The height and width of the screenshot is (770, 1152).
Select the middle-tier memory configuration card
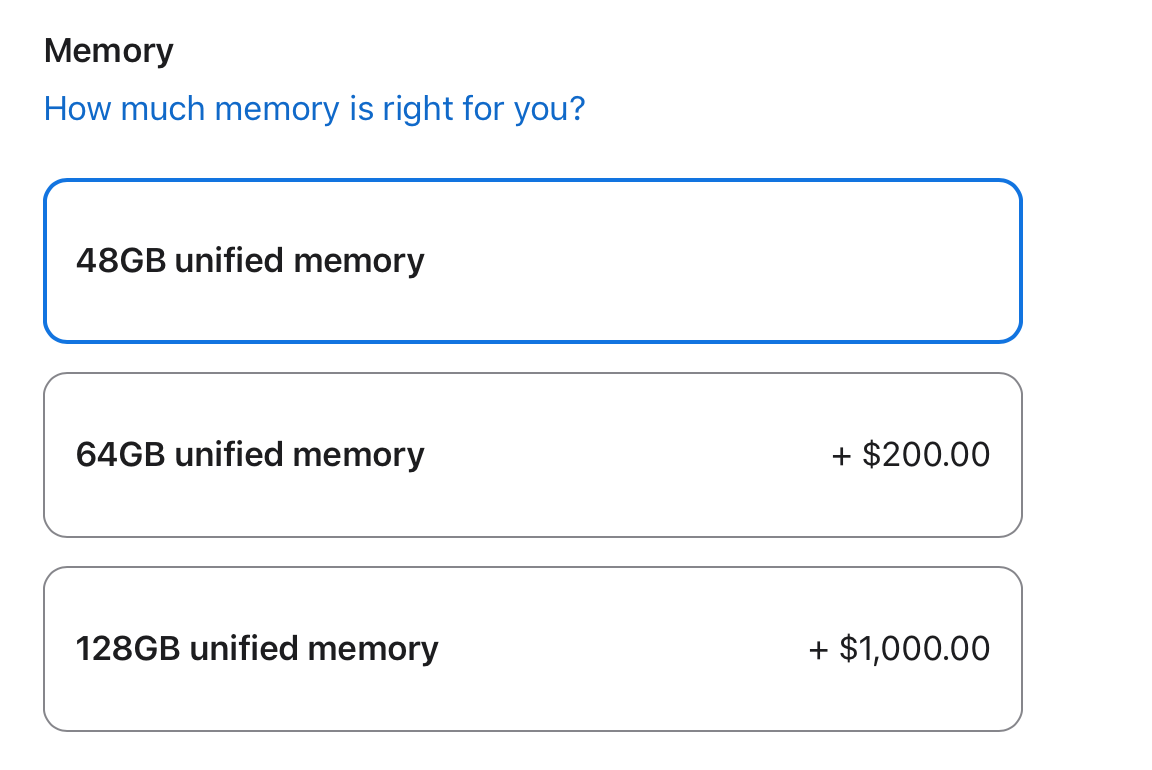pos(532,455)
